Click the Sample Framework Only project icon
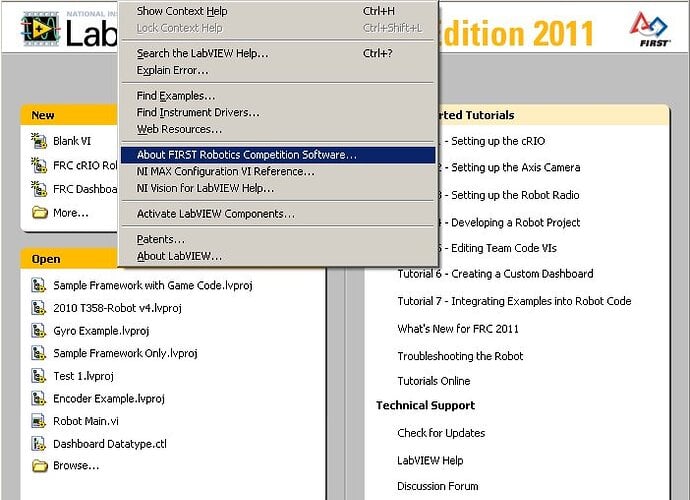 tap(39, 353)
